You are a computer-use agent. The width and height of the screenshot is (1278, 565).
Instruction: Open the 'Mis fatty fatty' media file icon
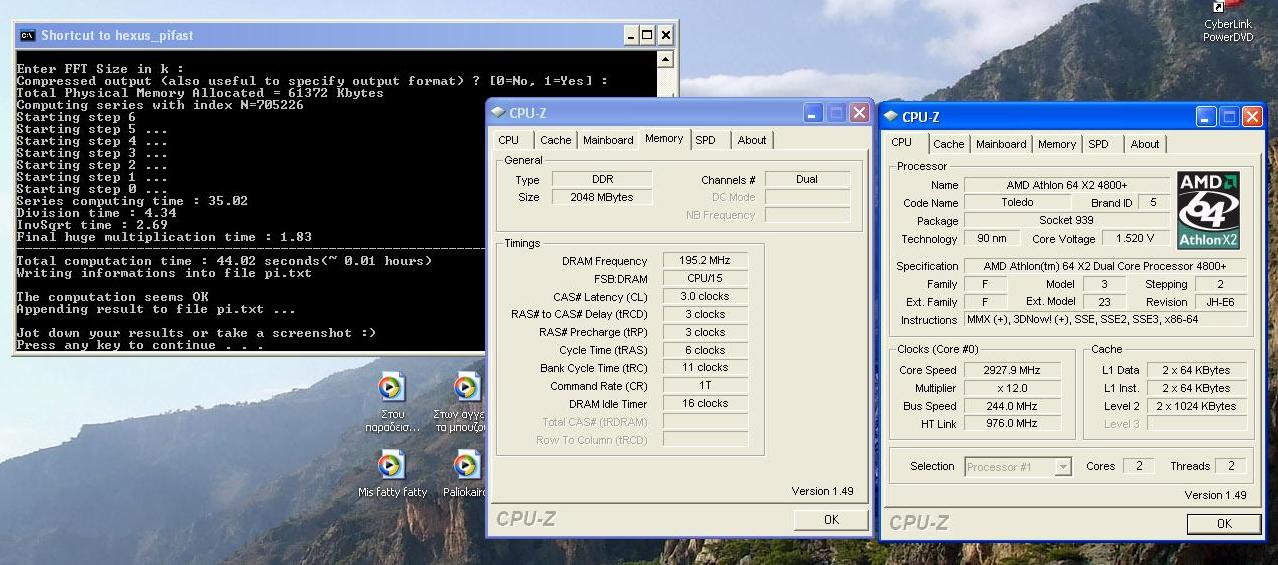pos(392,475)
